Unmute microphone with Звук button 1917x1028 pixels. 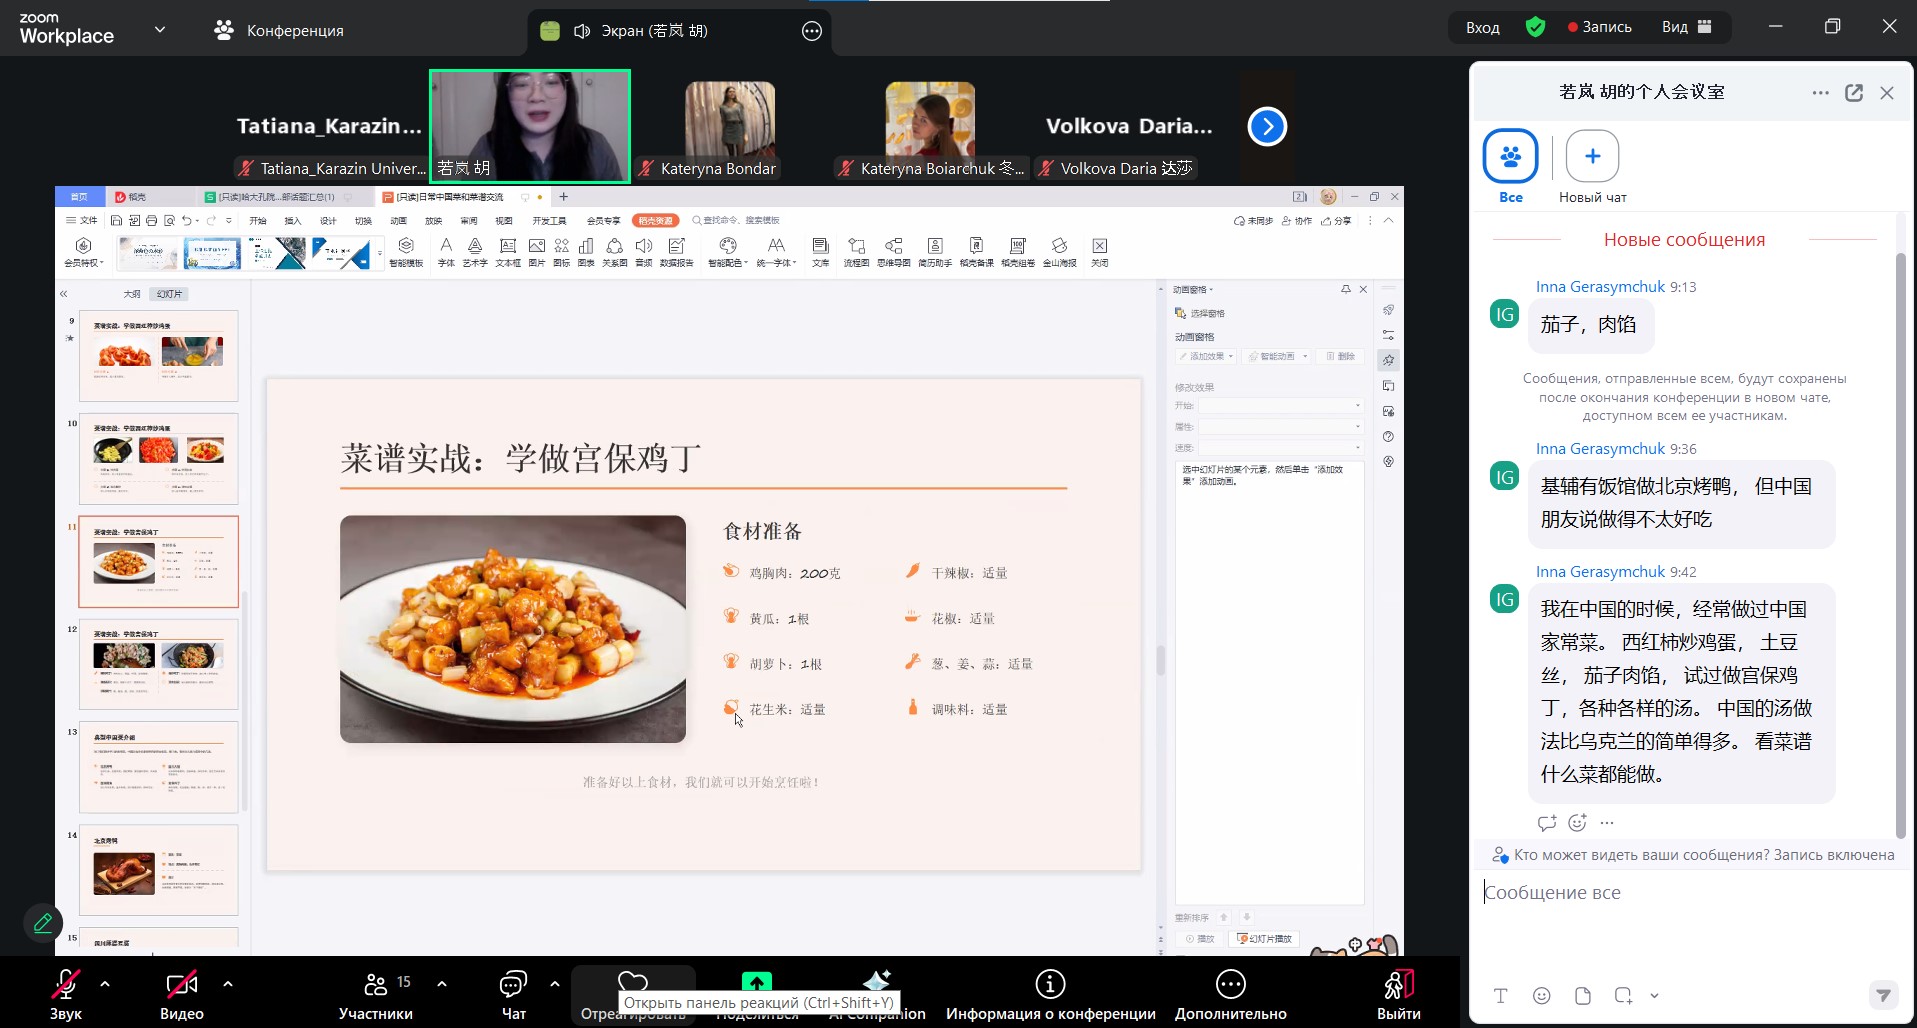point(66,995)
